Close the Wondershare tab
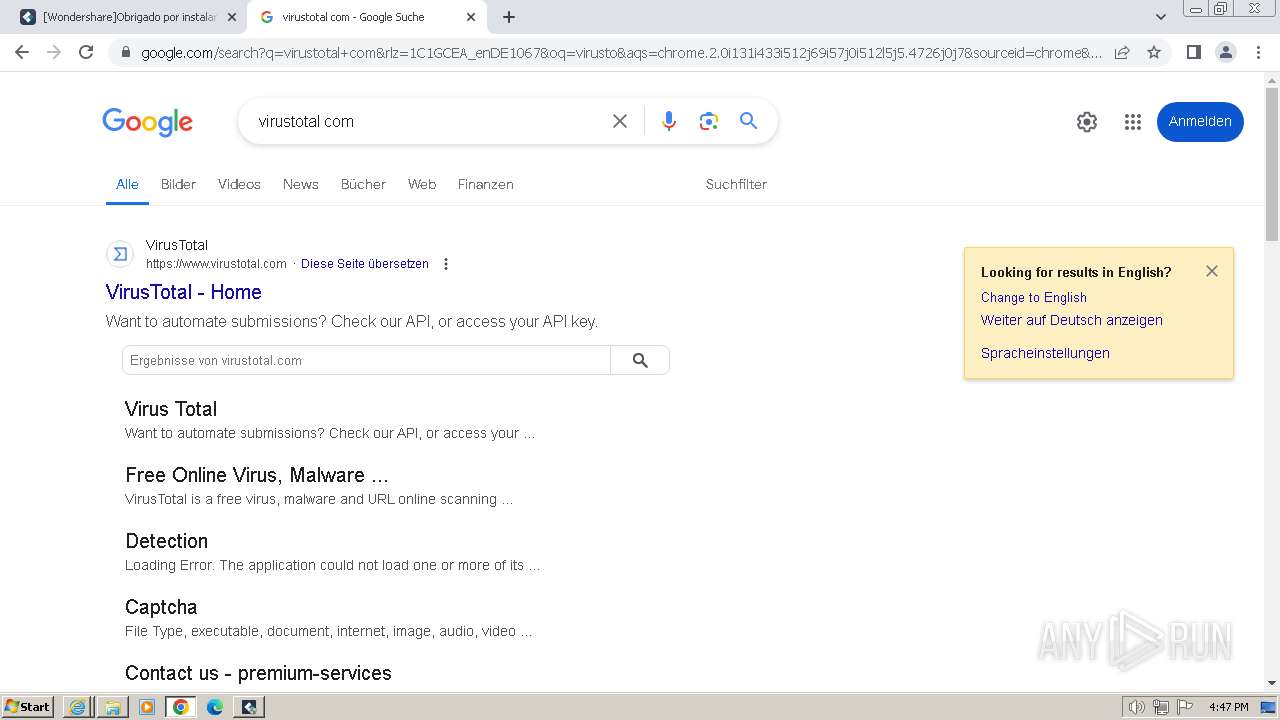 [231, 17]
